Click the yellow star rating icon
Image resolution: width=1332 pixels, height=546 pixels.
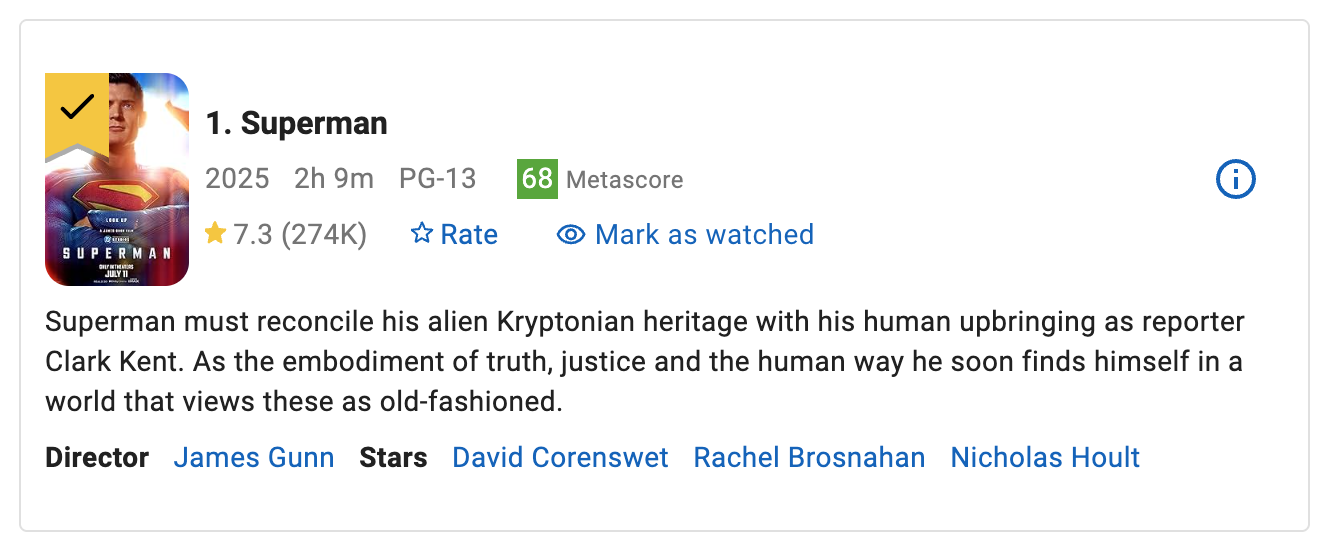[215, 234]
